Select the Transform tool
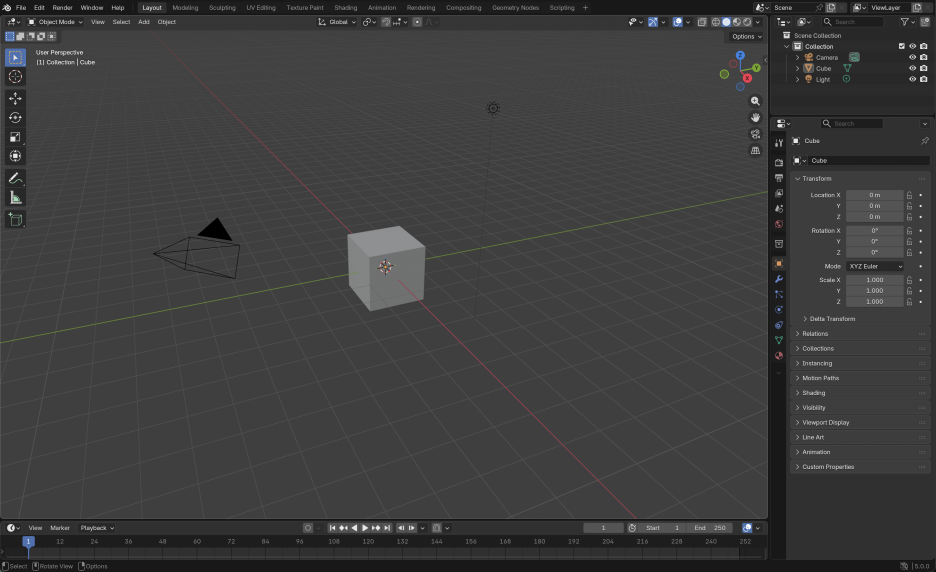Image resolution: width=936 pixels, height=572 pixels. point(16,156)
